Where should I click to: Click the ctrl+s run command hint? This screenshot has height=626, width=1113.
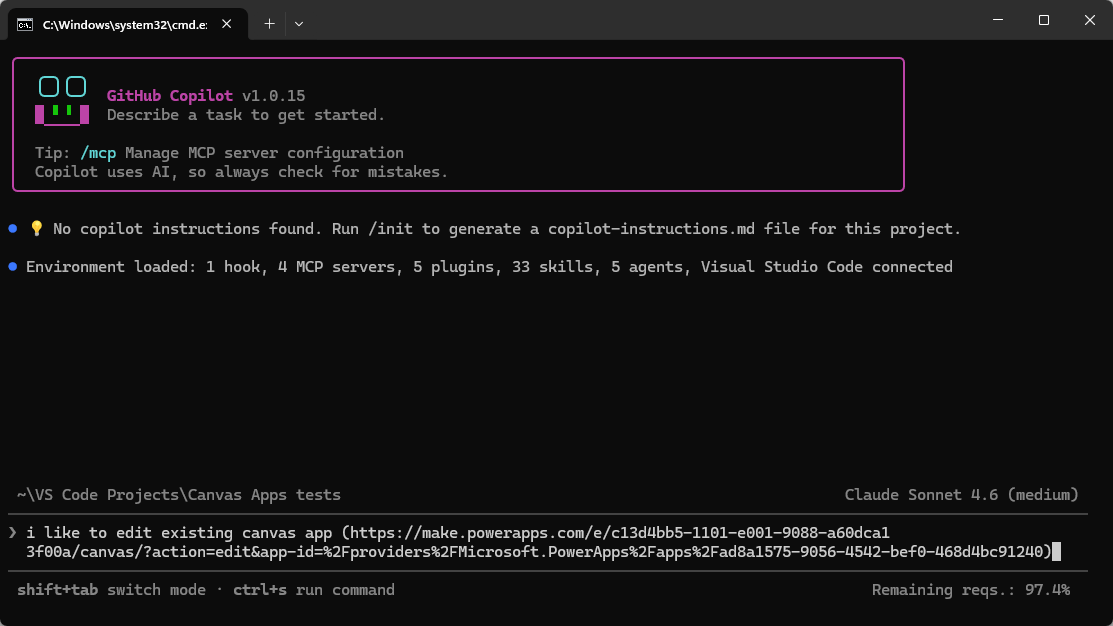[x=313, y=590]
